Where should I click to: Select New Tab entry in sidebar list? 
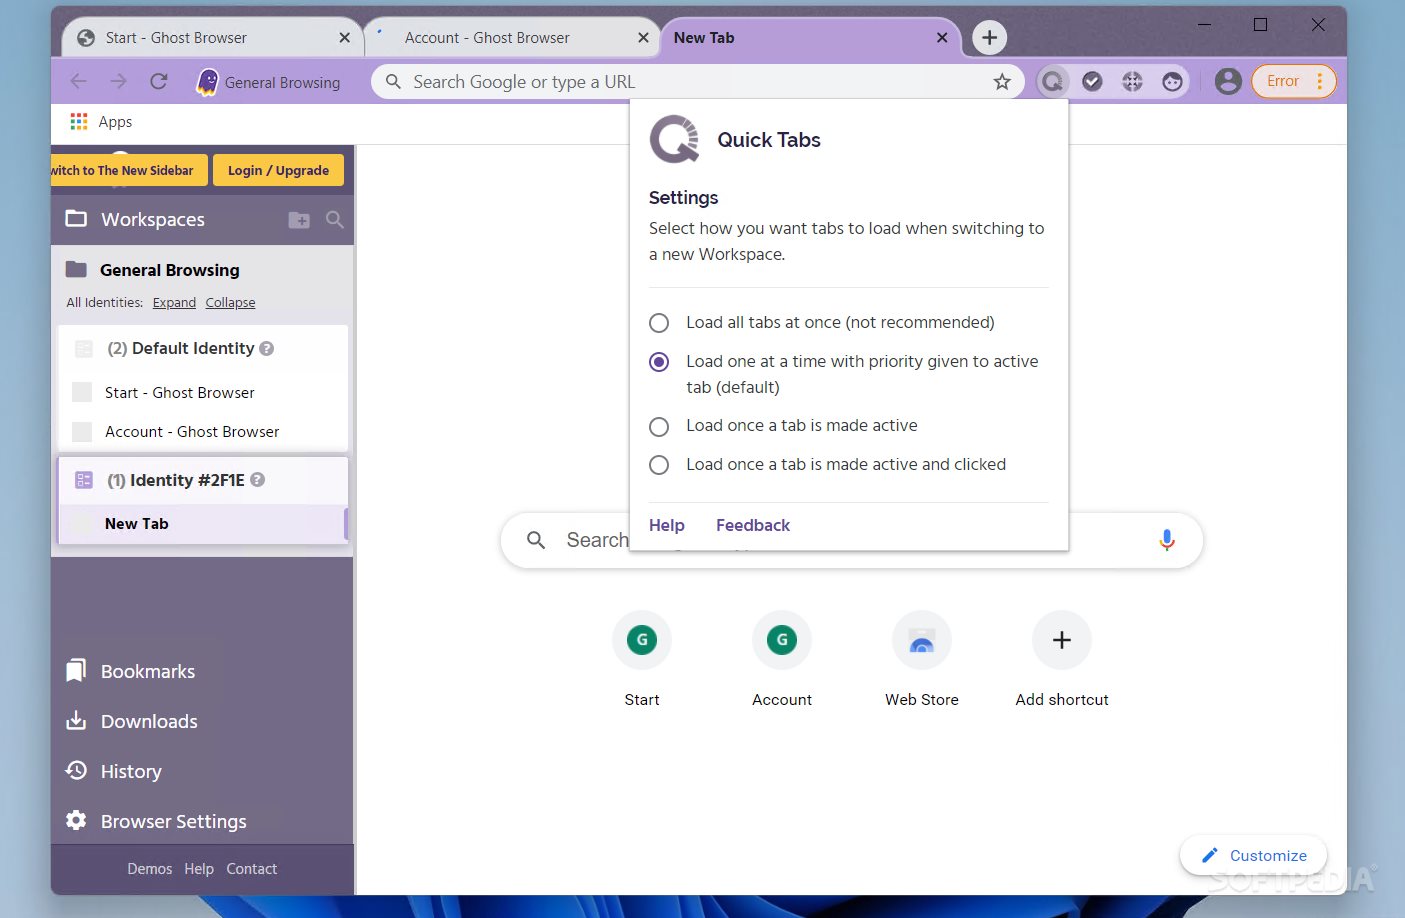[203, 524]
